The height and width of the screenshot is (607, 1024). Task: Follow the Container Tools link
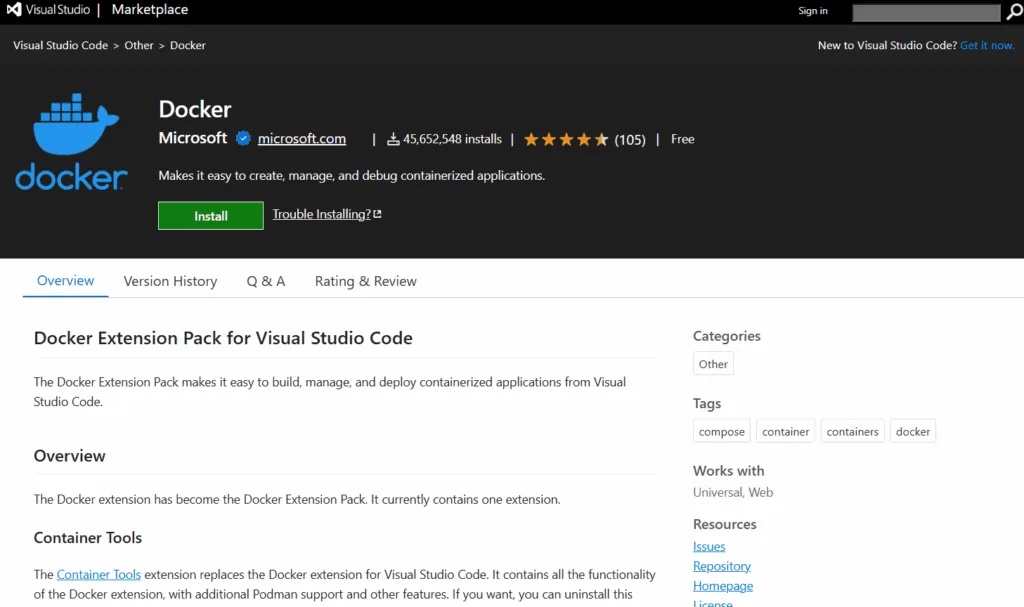(99, 574)
